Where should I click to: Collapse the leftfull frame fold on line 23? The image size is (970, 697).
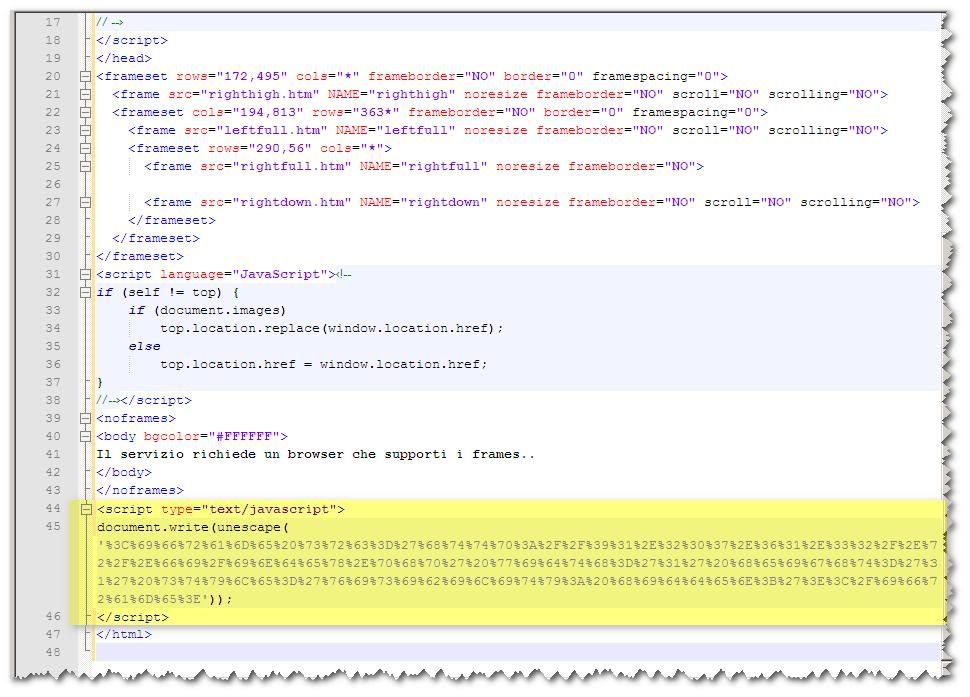coord(86,130)
